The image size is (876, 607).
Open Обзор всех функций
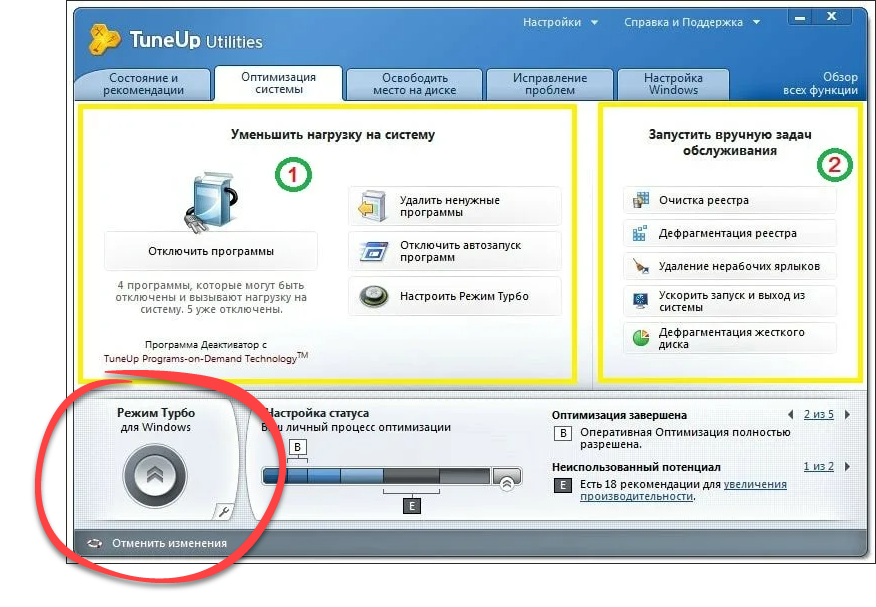pos(820,84)
